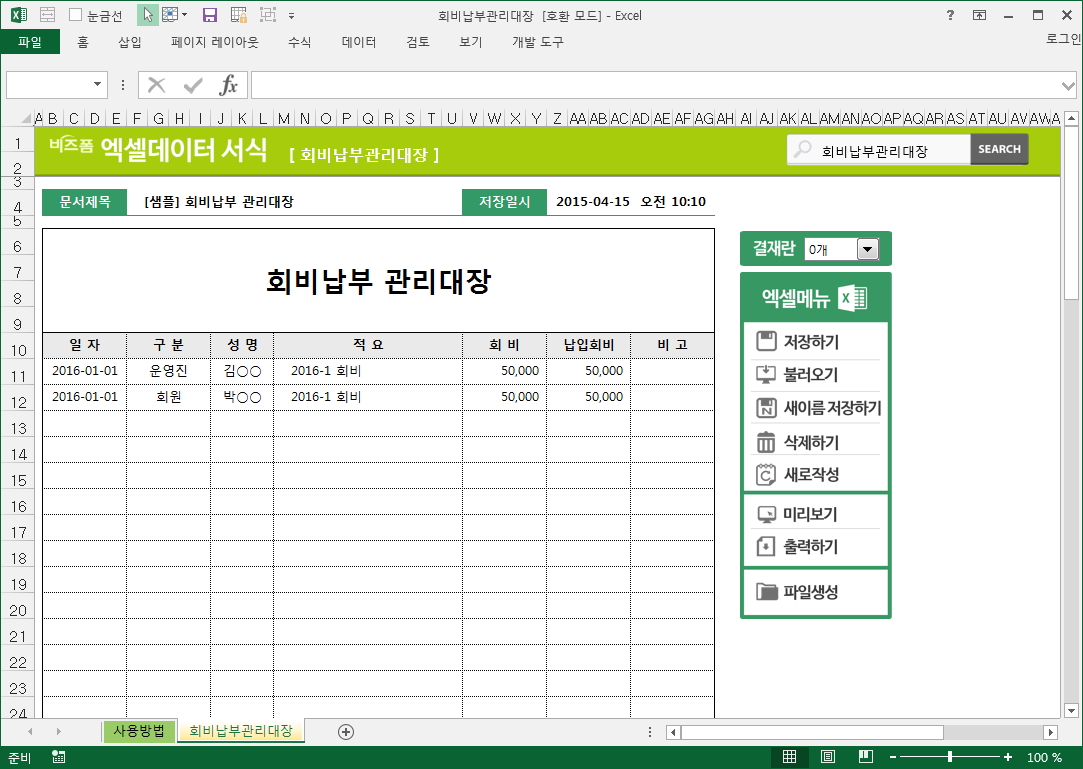Open the Name Box dropdown arrow
This screenshot has width=1083, height=769.
[x=97, y=84]
